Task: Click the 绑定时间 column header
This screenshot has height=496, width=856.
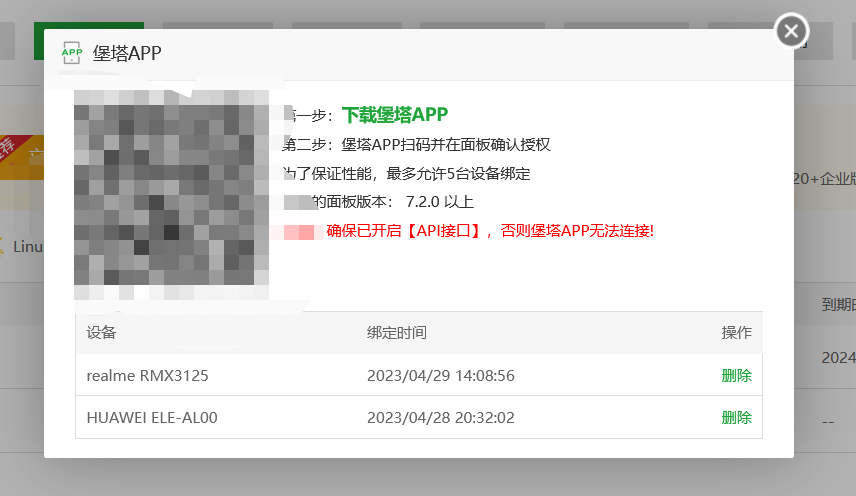Action: [x=396, y=332]
